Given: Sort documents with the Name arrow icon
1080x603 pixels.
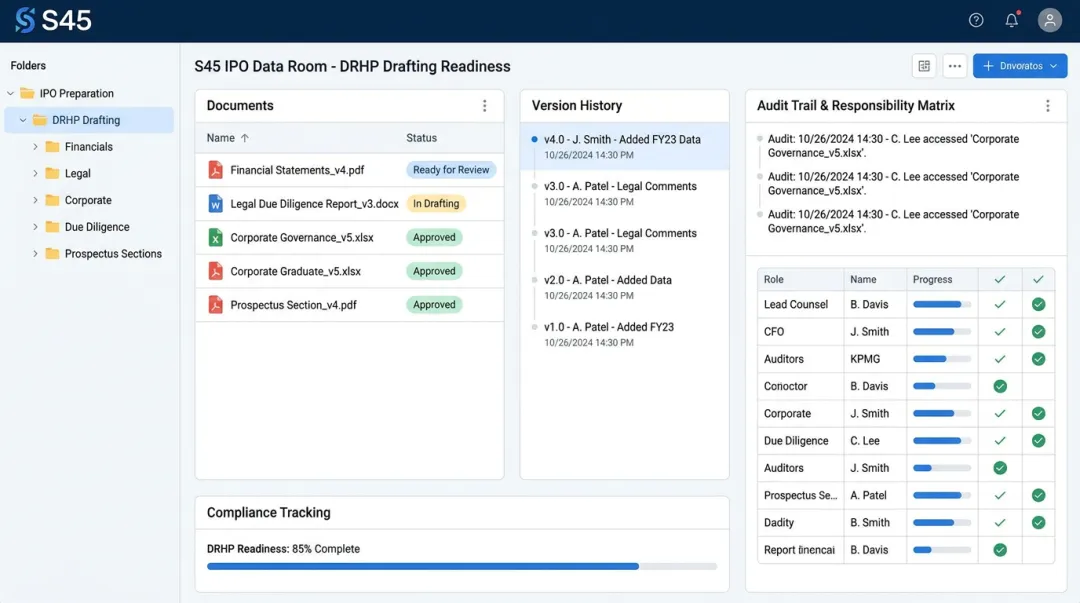Looking at the screenshot, I should point(245,138).
